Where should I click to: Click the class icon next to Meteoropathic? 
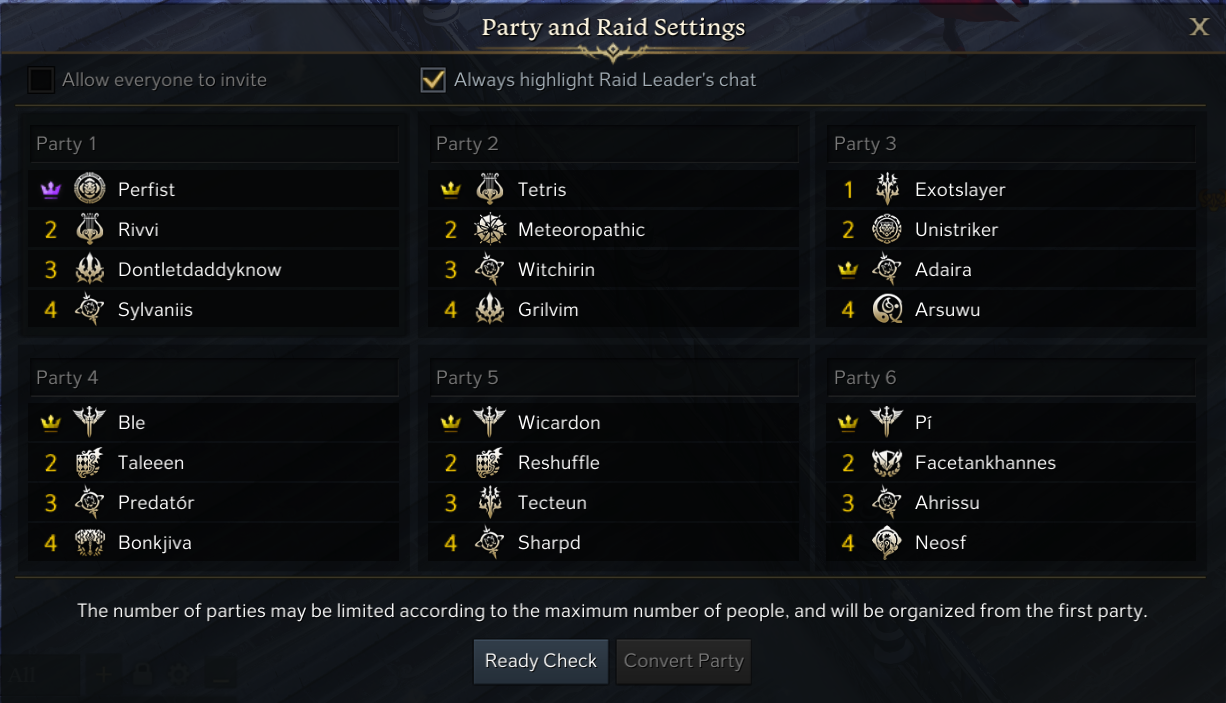490,230
